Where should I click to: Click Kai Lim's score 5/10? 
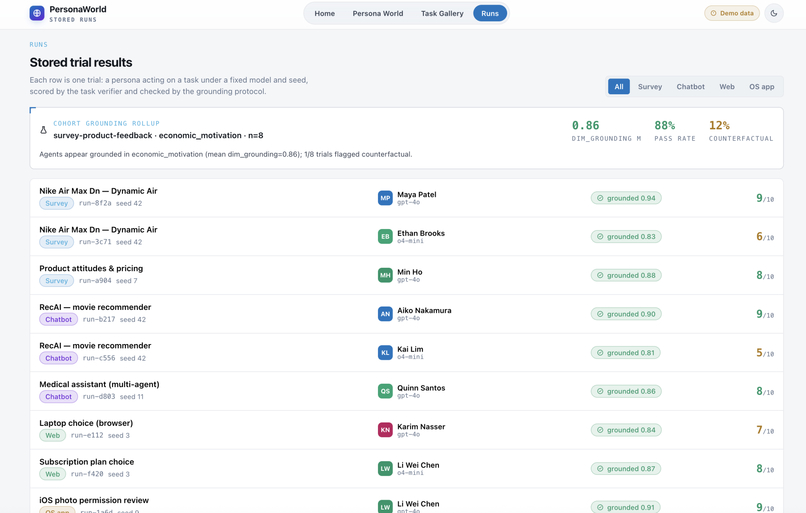click(765, 353)
